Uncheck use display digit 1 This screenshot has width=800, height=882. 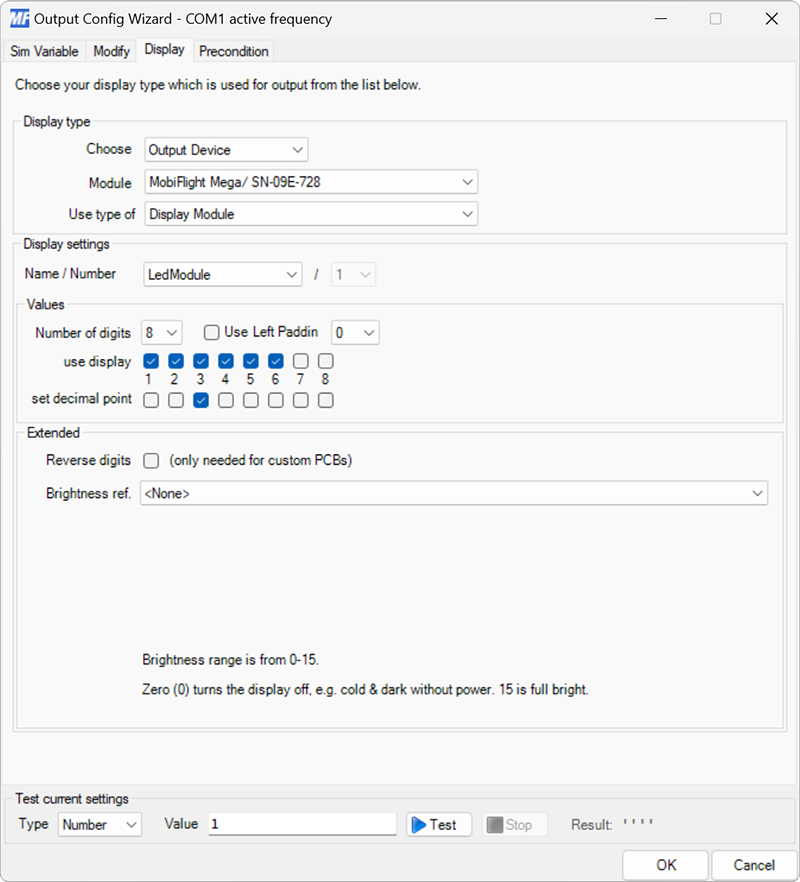point(151,361)
